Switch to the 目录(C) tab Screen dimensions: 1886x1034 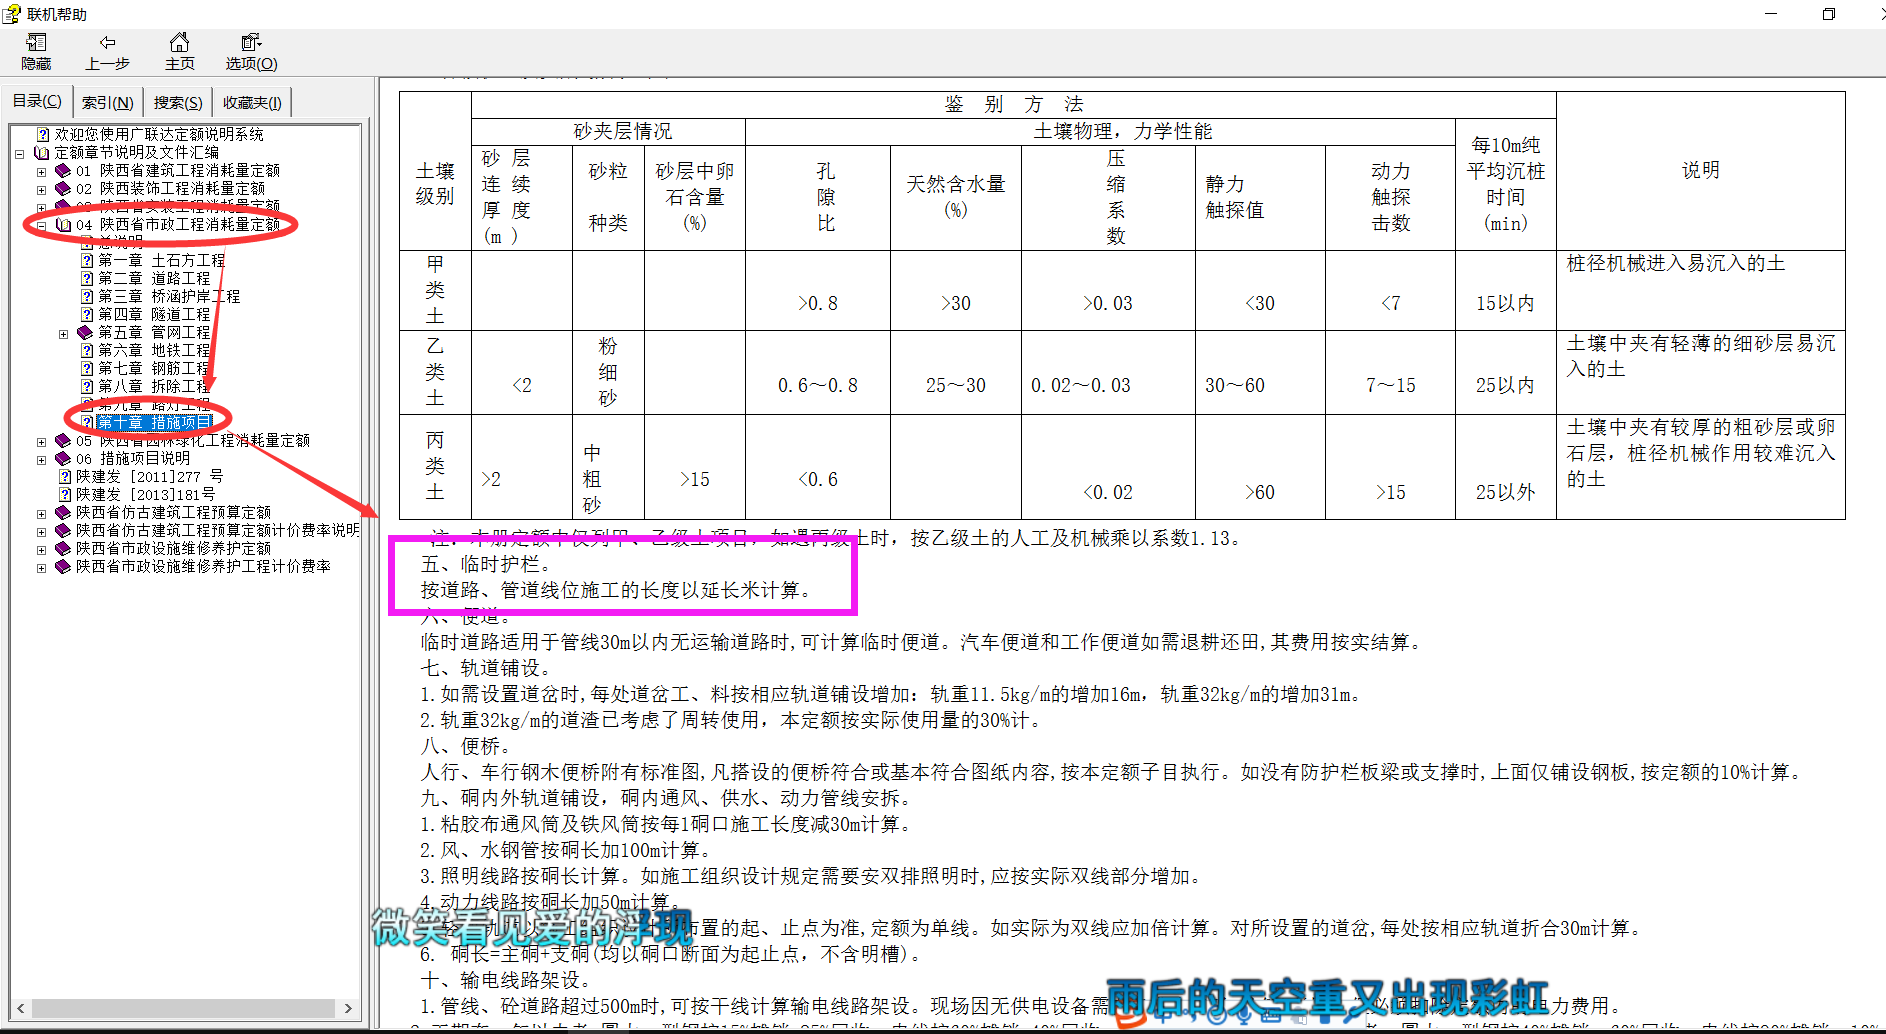pos(37,101)
